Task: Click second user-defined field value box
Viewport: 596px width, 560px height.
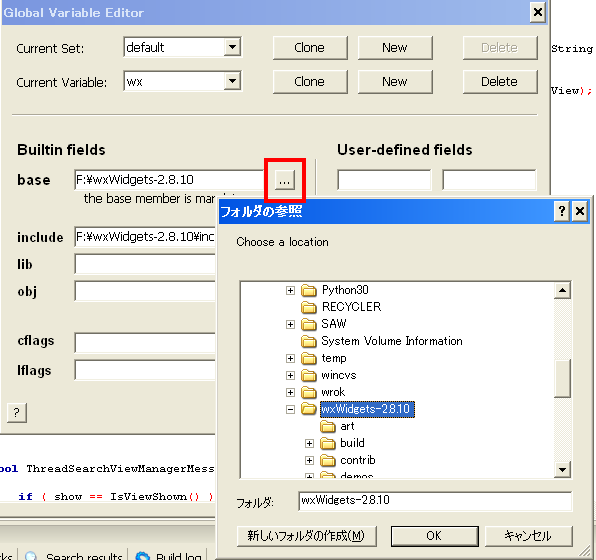Action: 489,180
